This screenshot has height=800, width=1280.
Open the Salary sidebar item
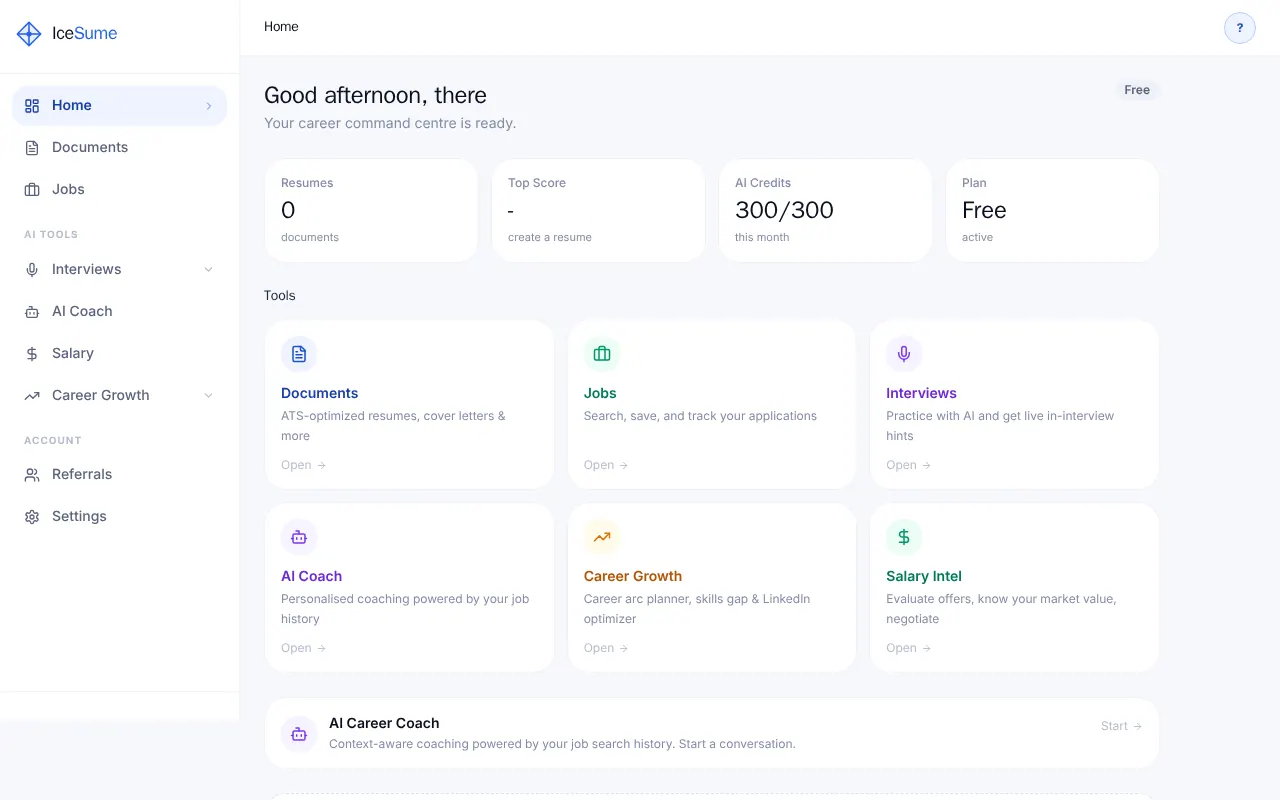tap(120, 354)
